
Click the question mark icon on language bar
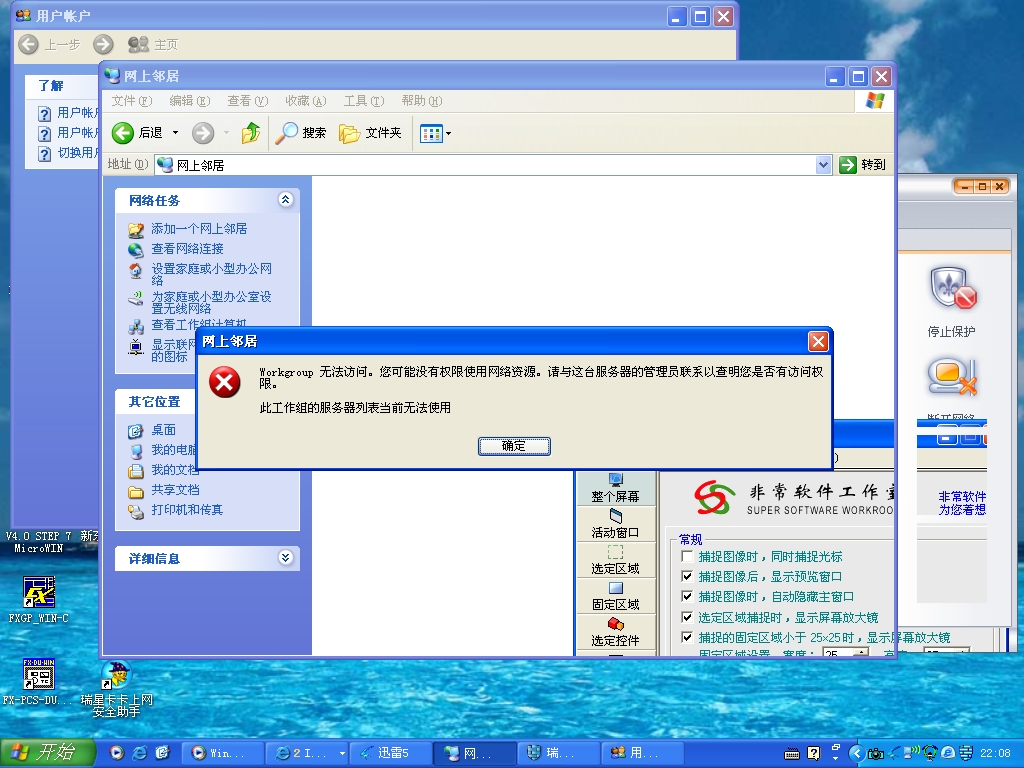pyautogui.click(x=814, y=753)
